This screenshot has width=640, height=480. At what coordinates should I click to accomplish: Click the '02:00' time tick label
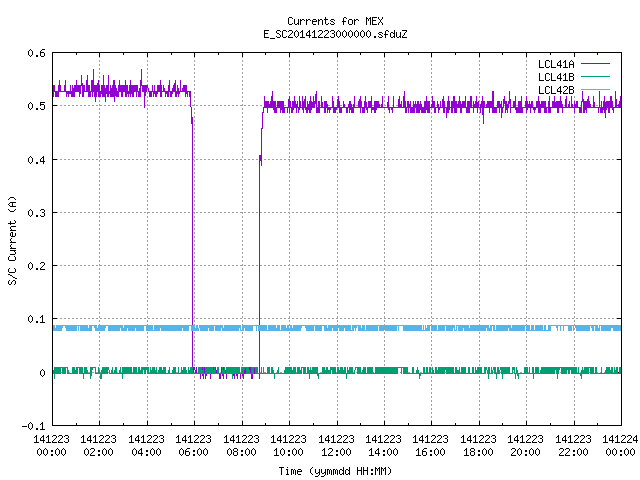tap(98, 452)
